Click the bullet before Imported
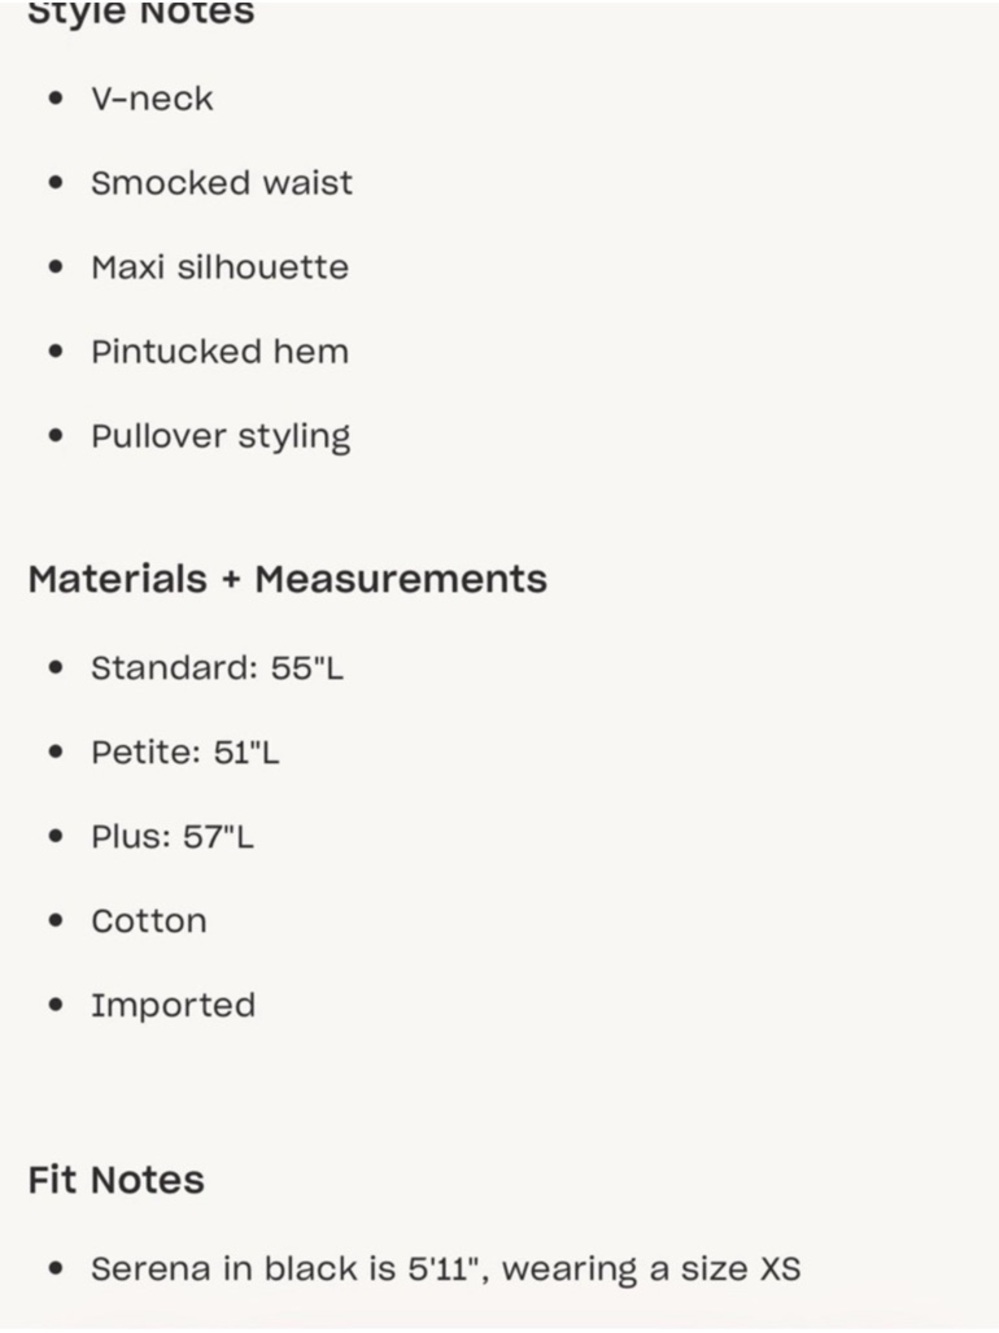Screen dimensions: 999x1333 coord(56,1005)
